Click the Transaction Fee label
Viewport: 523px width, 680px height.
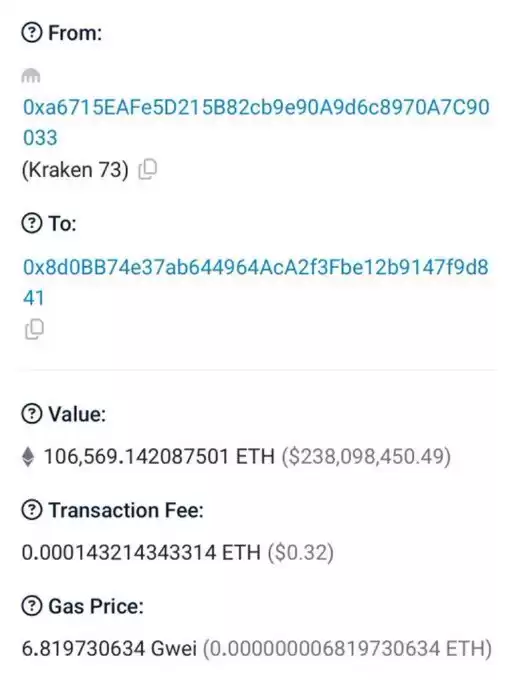point(126,510)
